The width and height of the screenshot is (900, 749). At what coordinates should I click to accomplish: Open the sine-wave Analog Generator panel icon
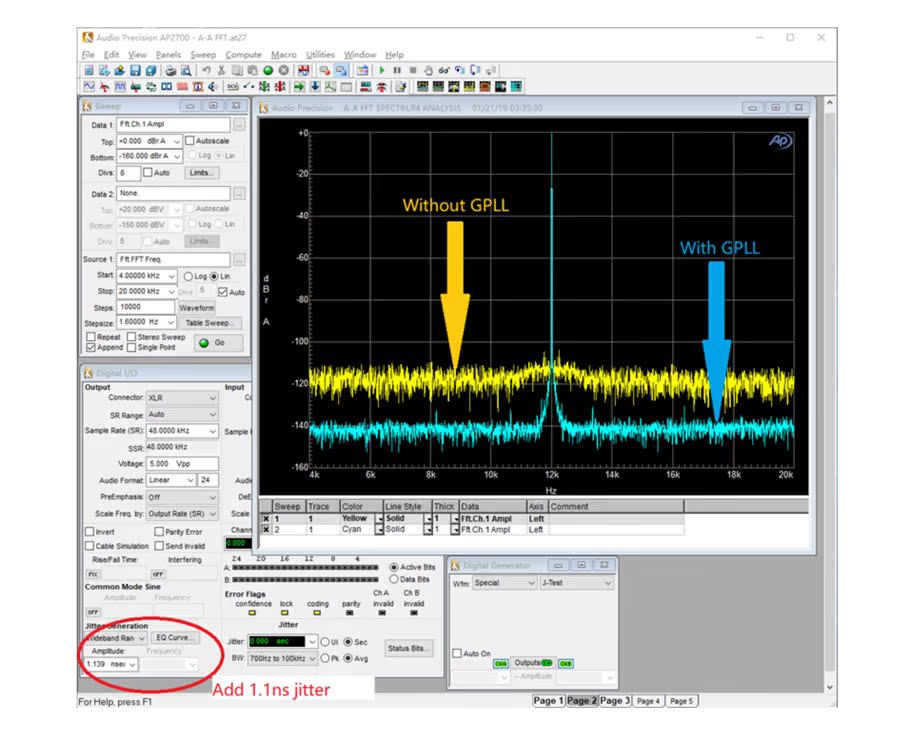coord(89,87)
